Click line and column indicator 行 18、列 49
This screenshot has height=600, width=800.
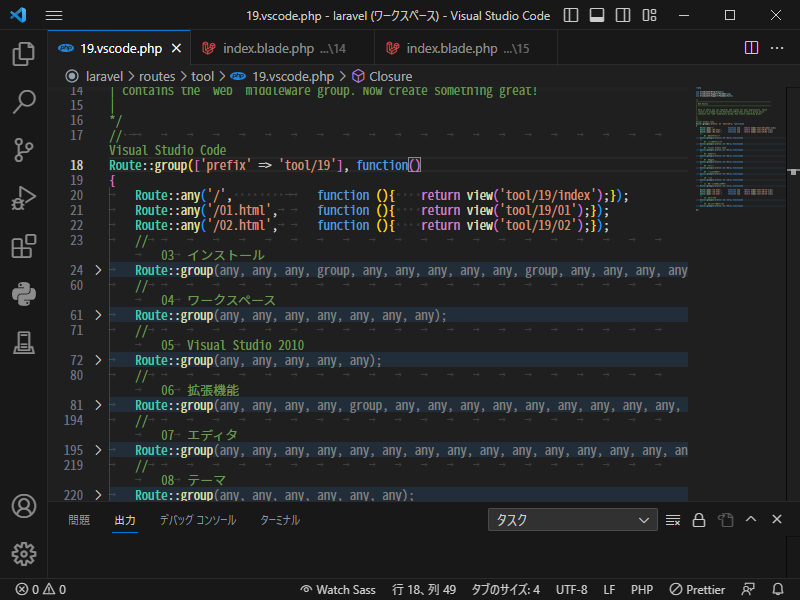424,590
